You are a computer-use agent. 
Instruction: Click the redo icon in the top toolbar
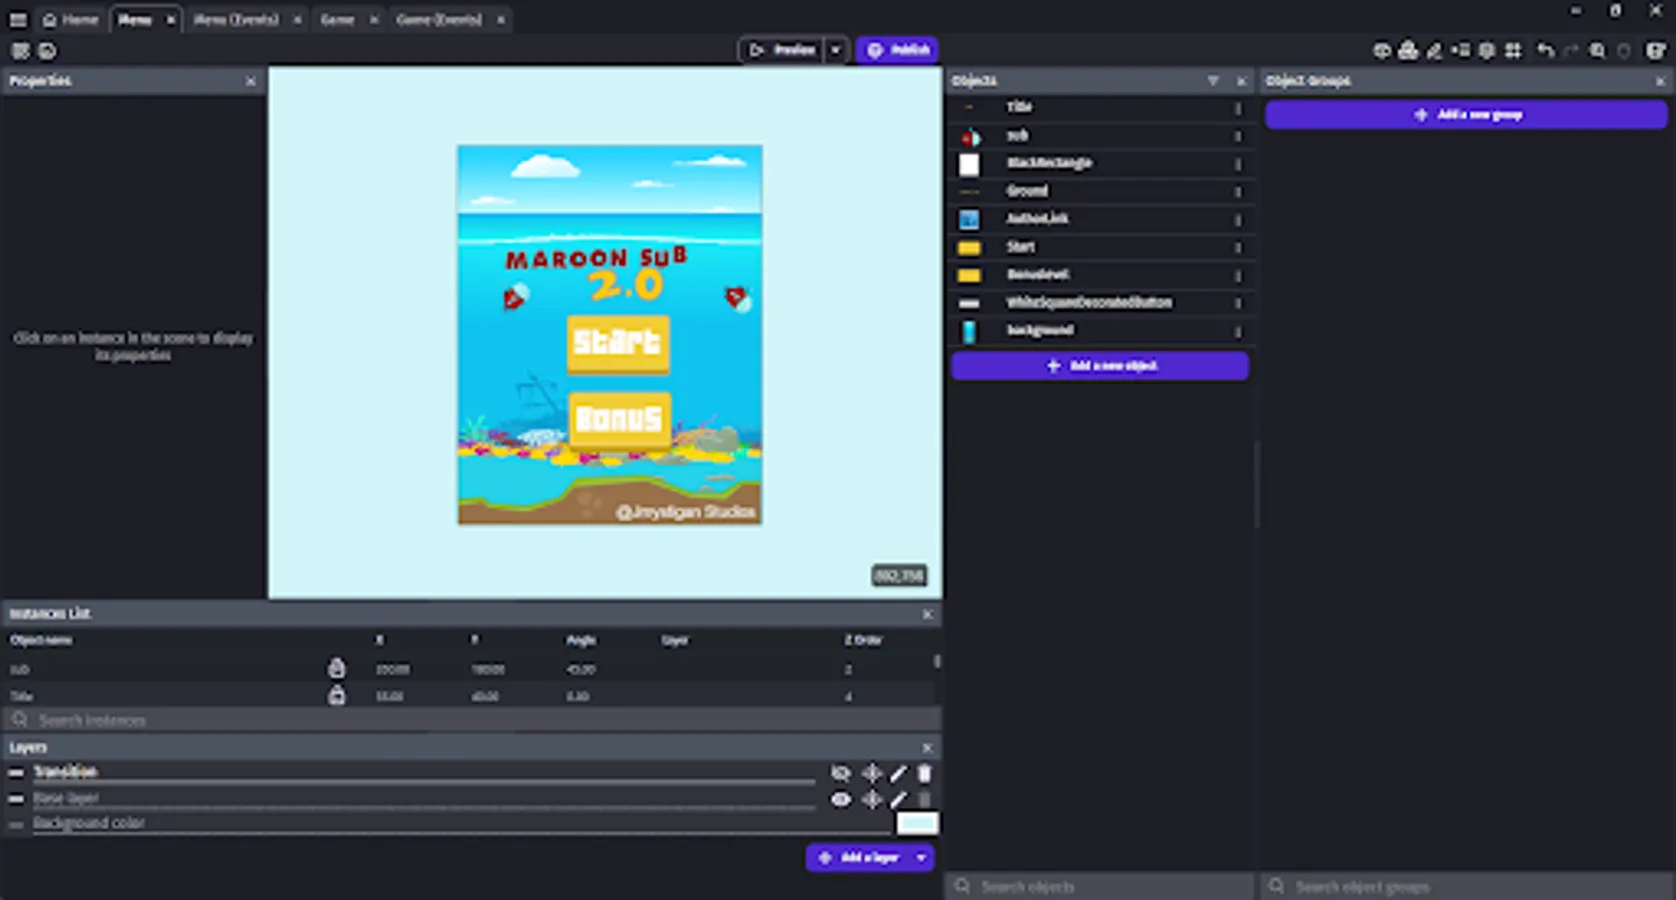pyautogui.click(x=1569, y=51)
